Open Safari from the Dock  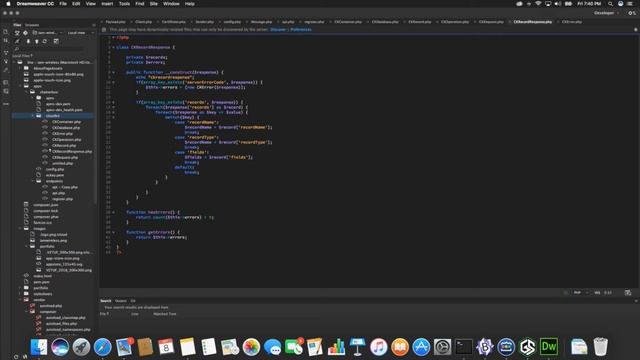(x=102, y=347)
